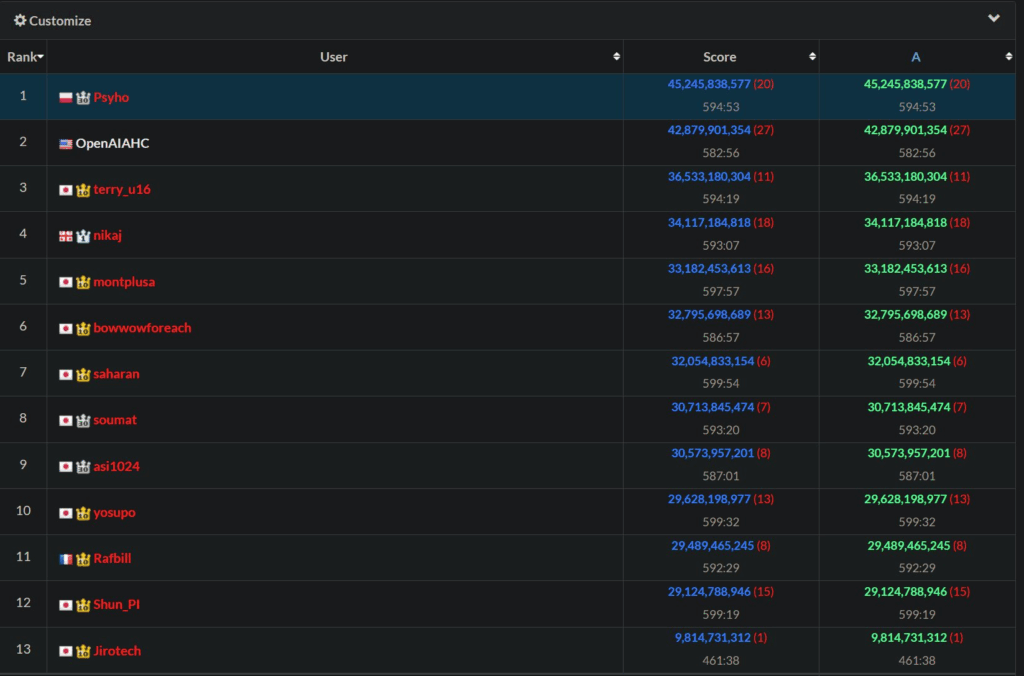Open OpenAIAHC user profile
The width and height of the screenshot is (1024, 676).
coord(112,144)
